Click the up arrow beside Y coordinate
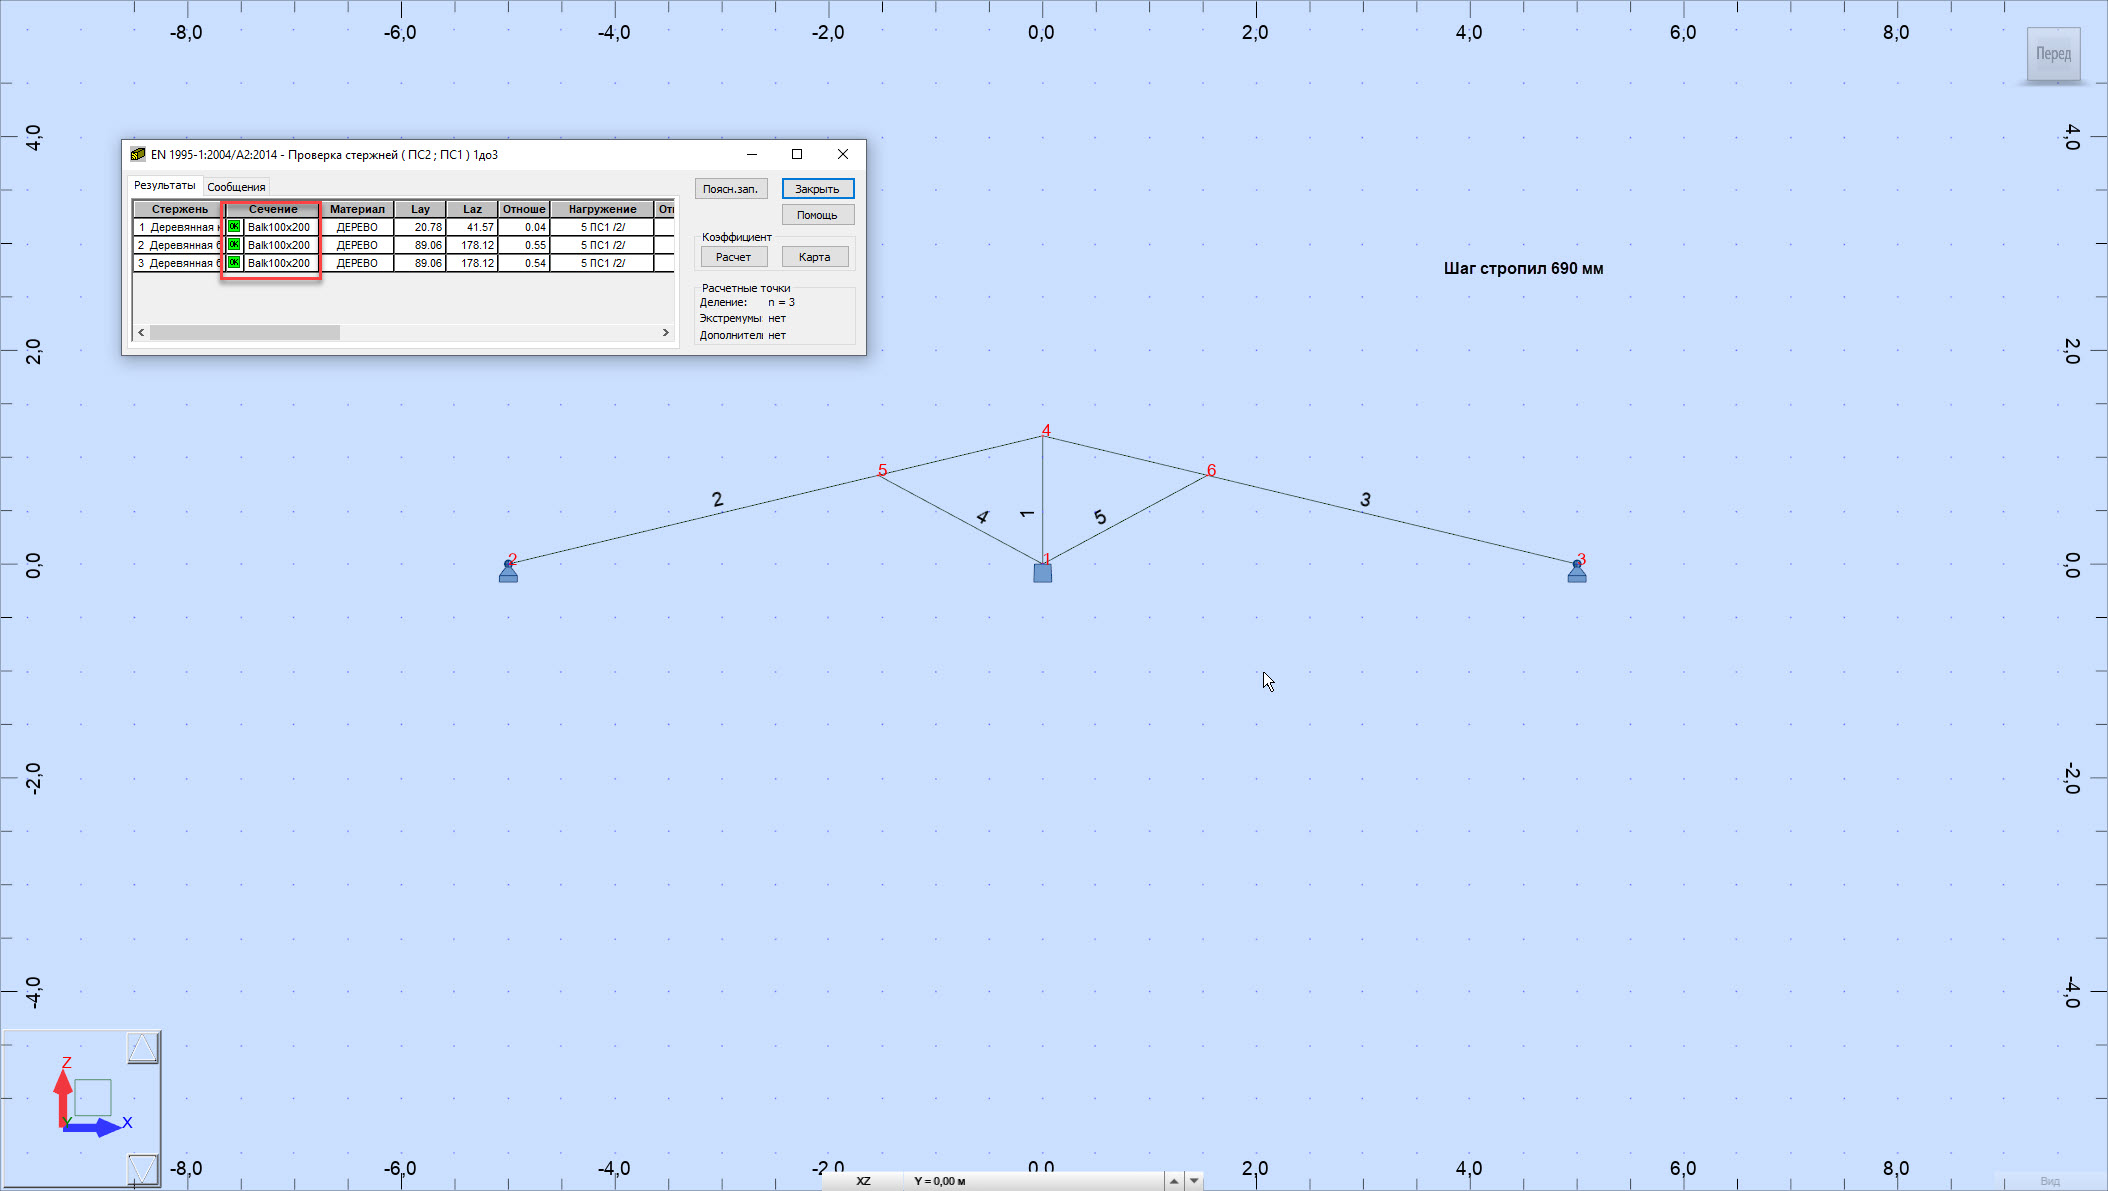 (x=1174, y=1181)
